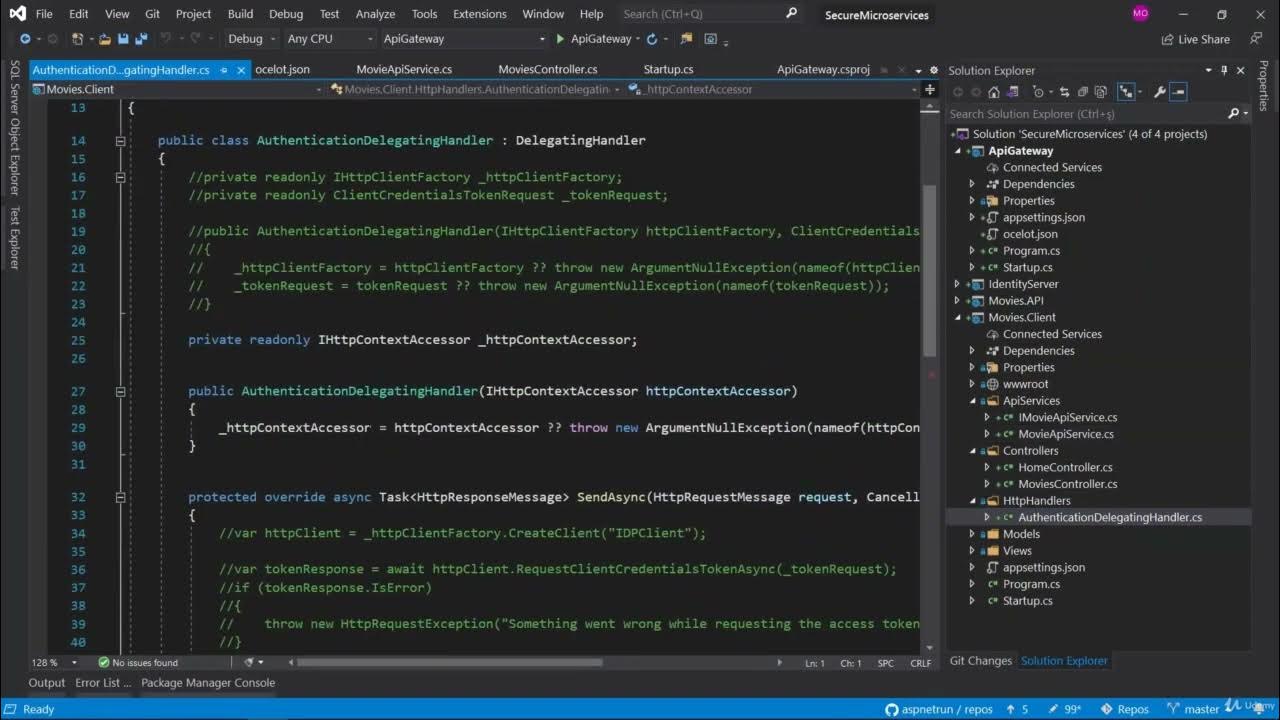Toggle the file nesting view button

pos(1127,92)
